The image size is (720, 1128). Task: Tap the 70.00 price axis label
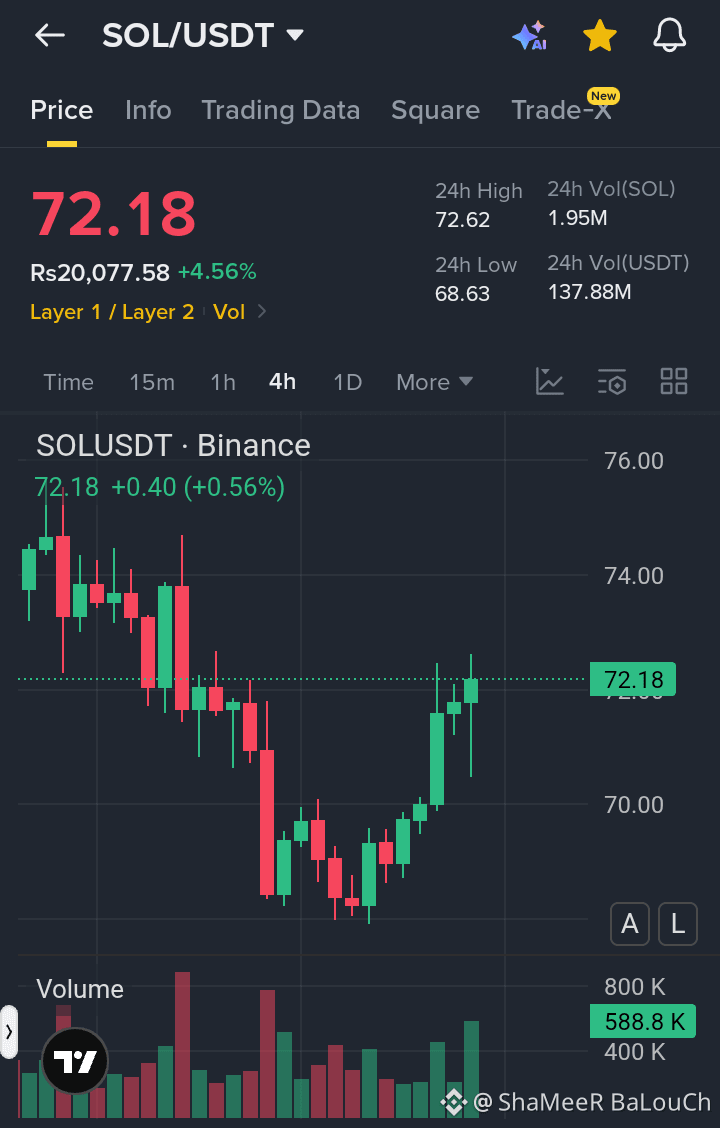coord(634,804)
